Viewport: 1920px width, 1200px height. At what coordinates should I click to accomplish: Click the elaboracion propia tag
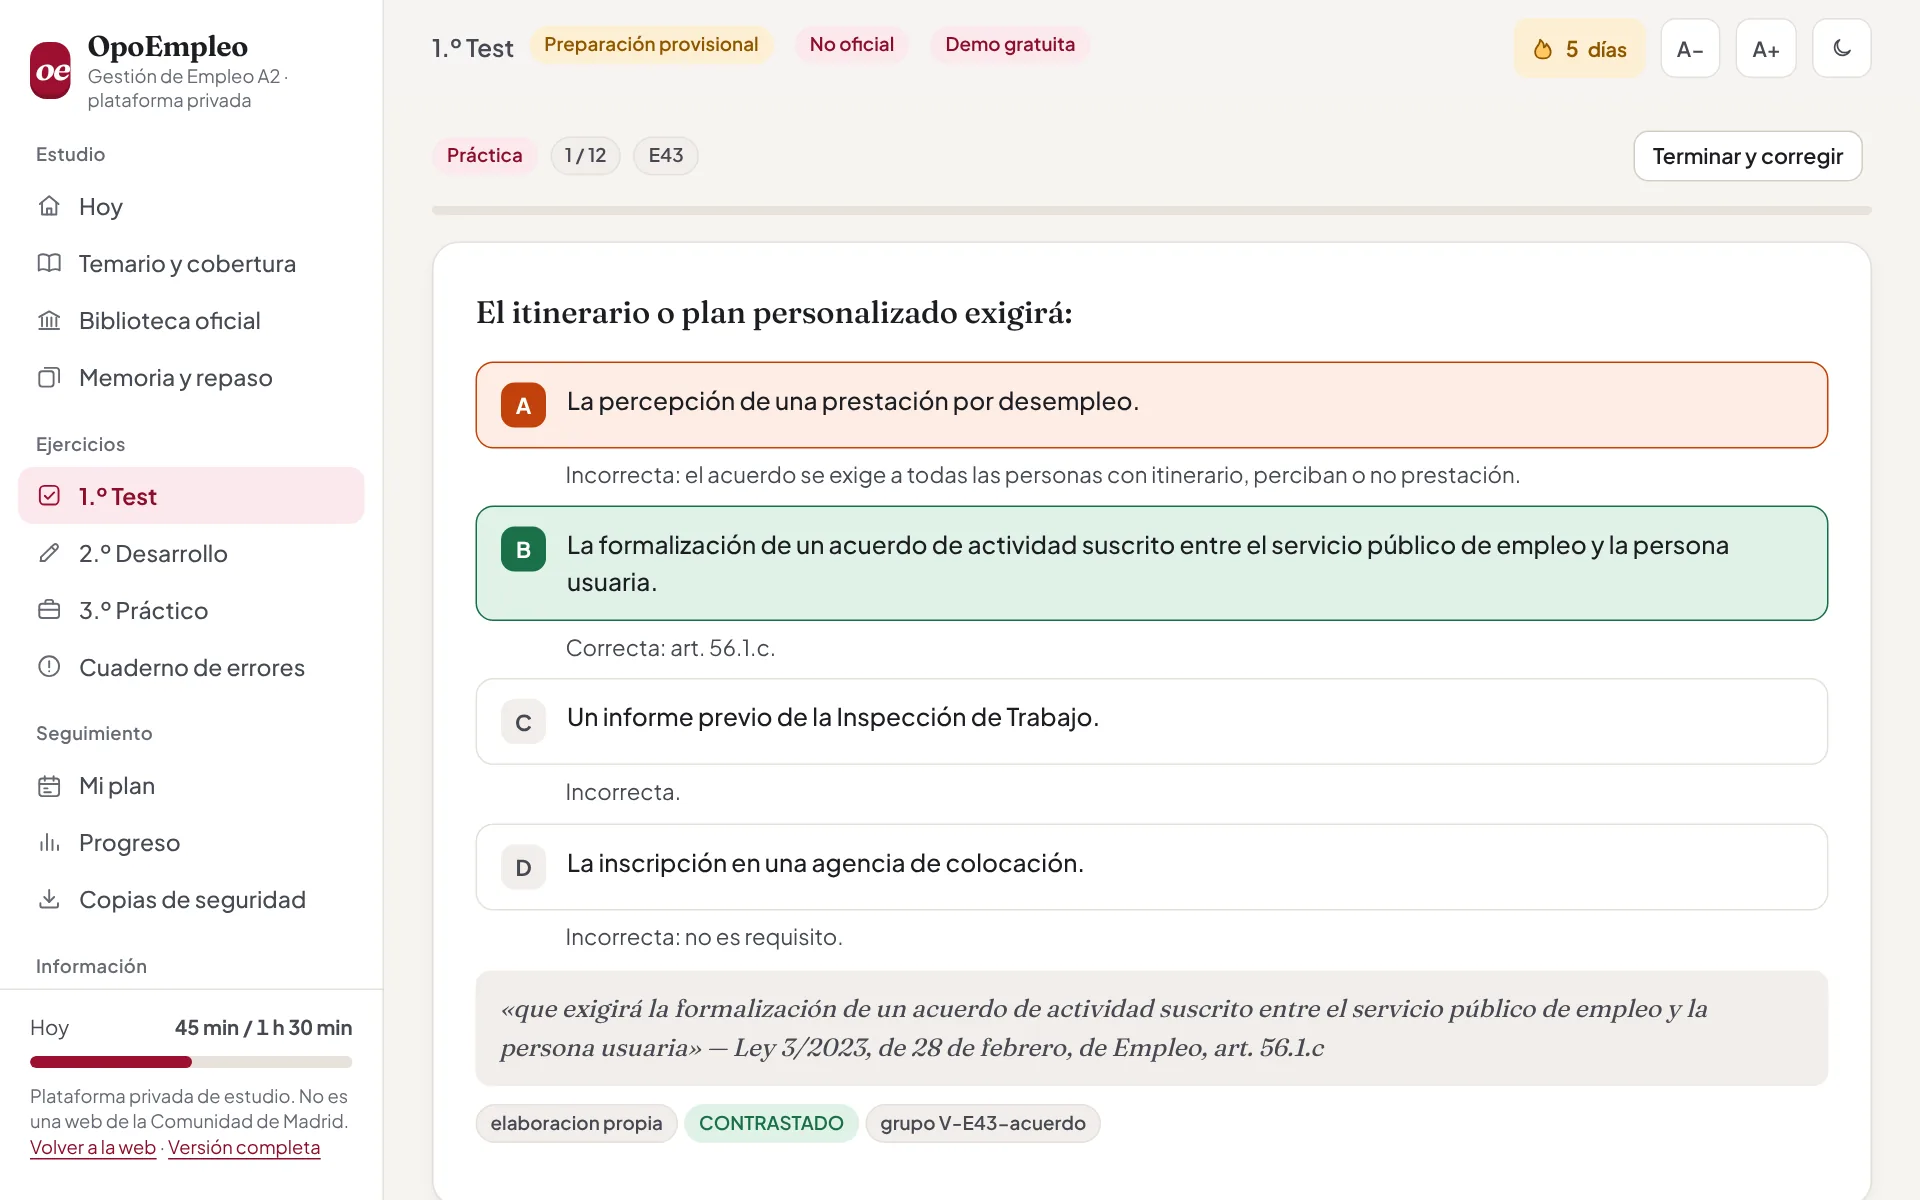[x=576, y=1123]
